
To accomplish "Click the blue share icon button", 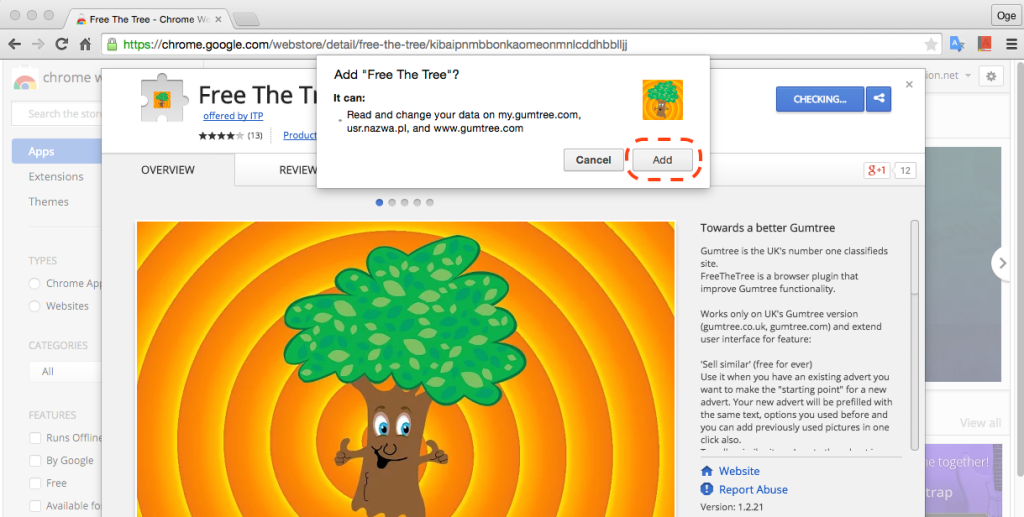I will click(x=879, y=99).
